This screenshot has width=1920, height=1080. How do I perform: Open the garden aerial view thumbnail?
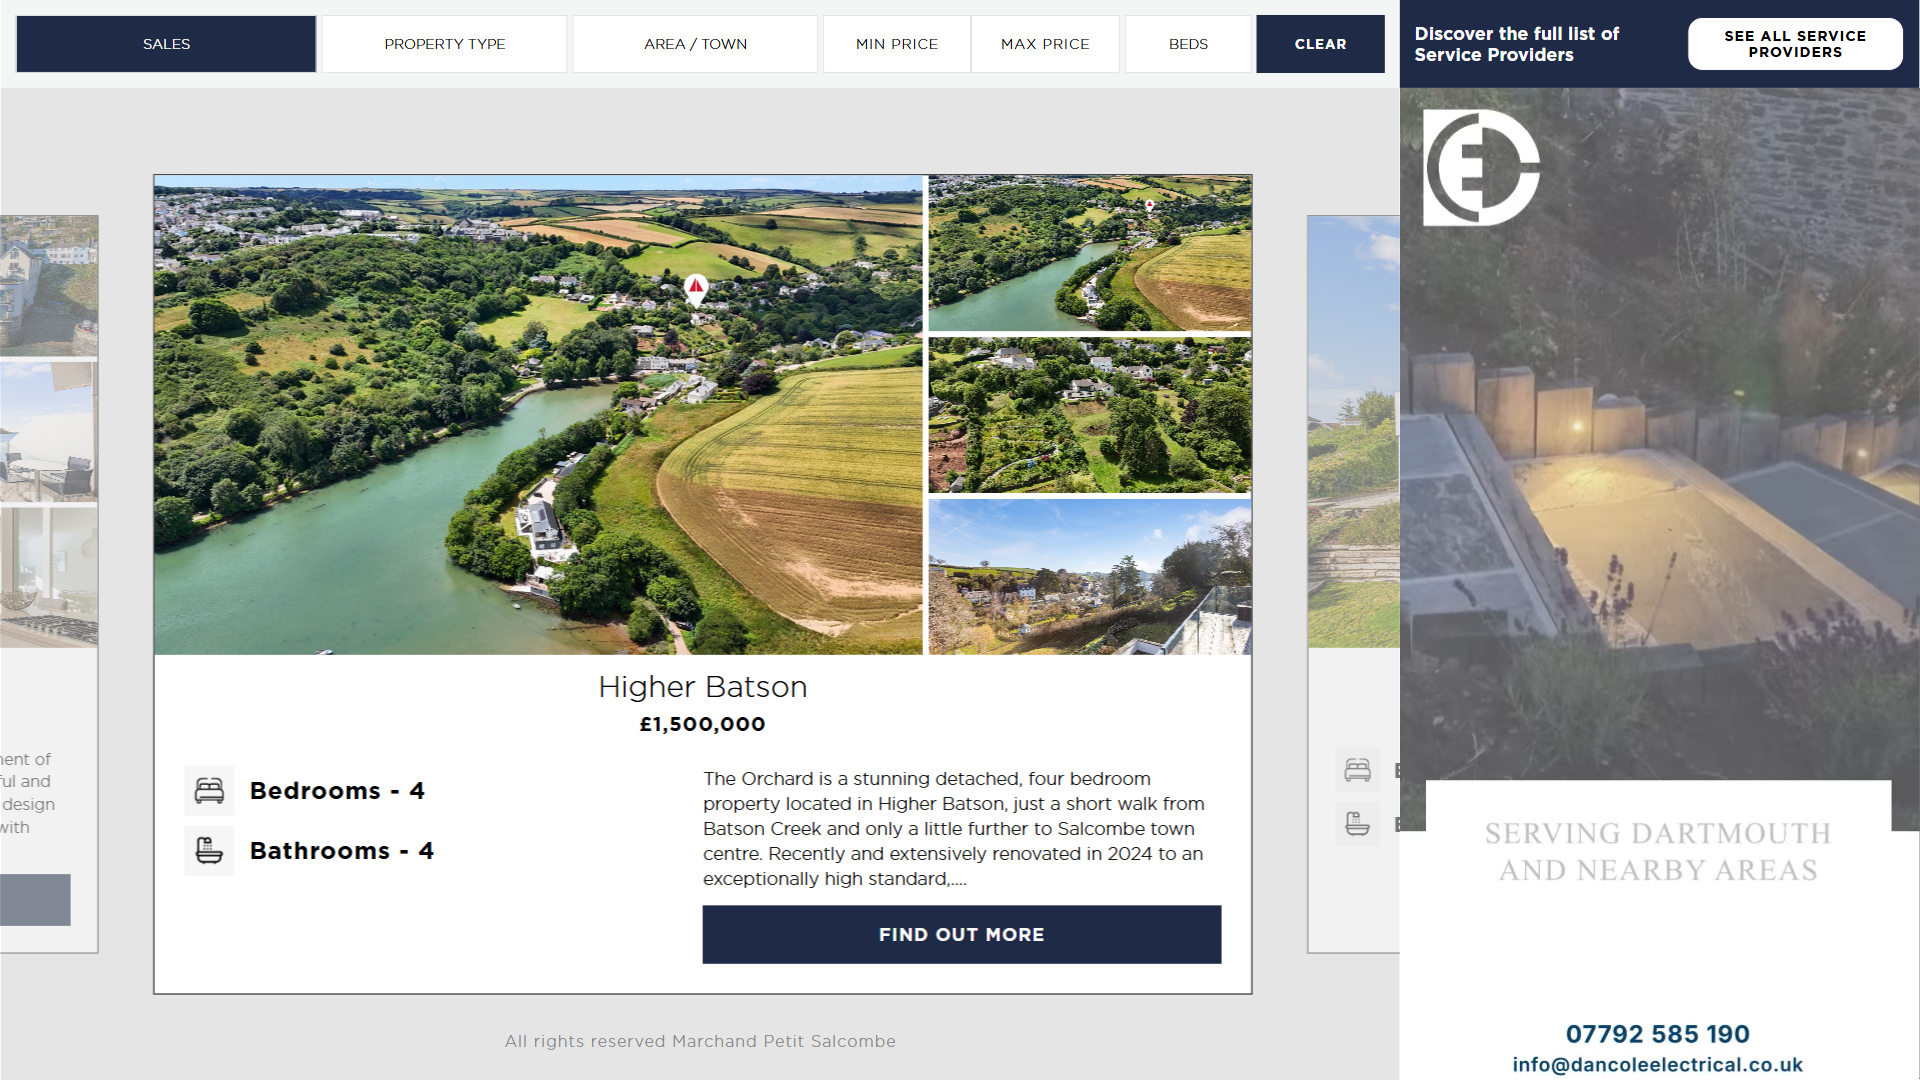pyautogui.click(x=1089, y=415)
